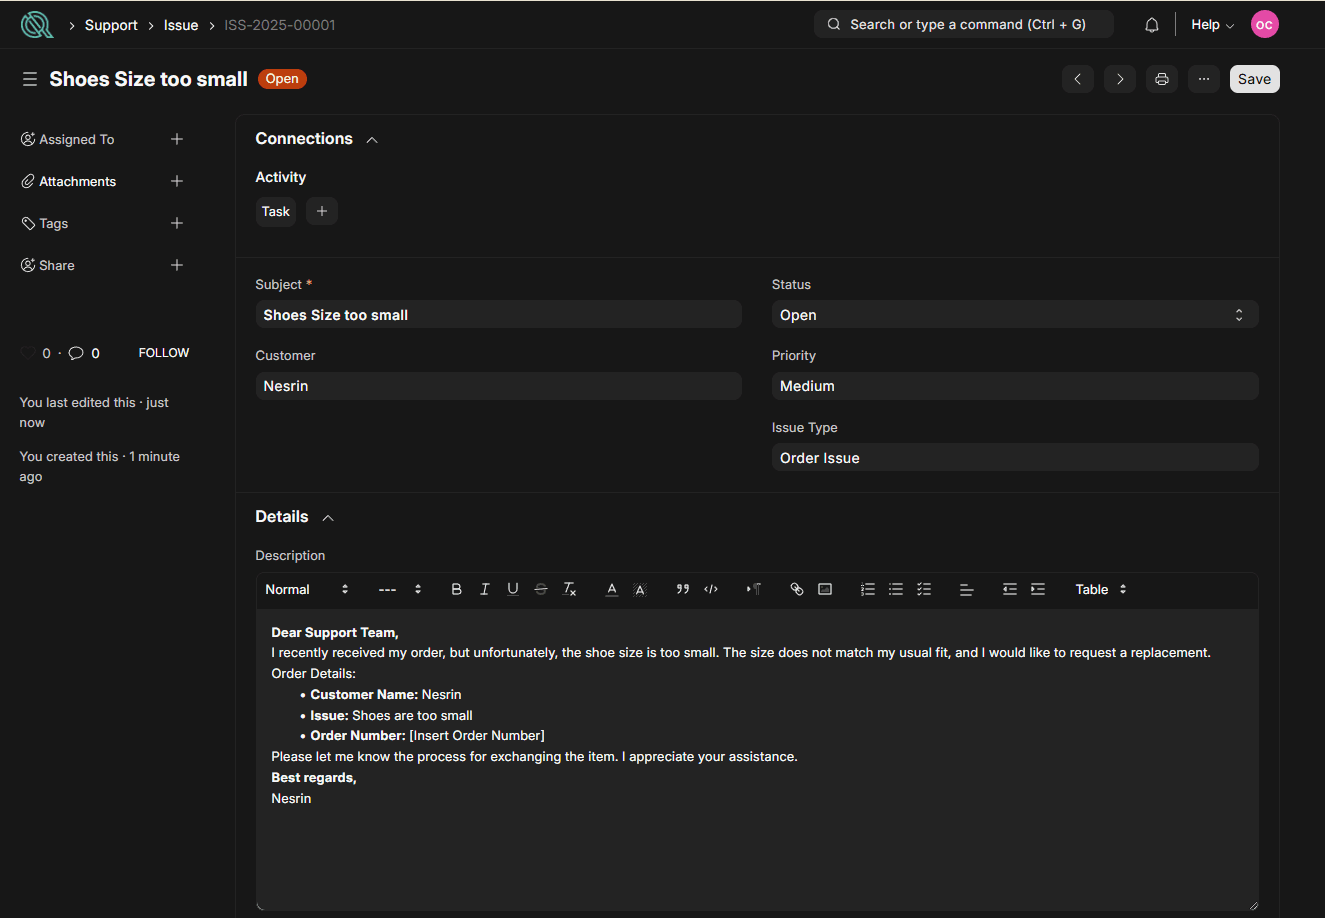This screenshot has height=918, width=1325.
Task: Open the Task connection link
Action: [276, 211]
